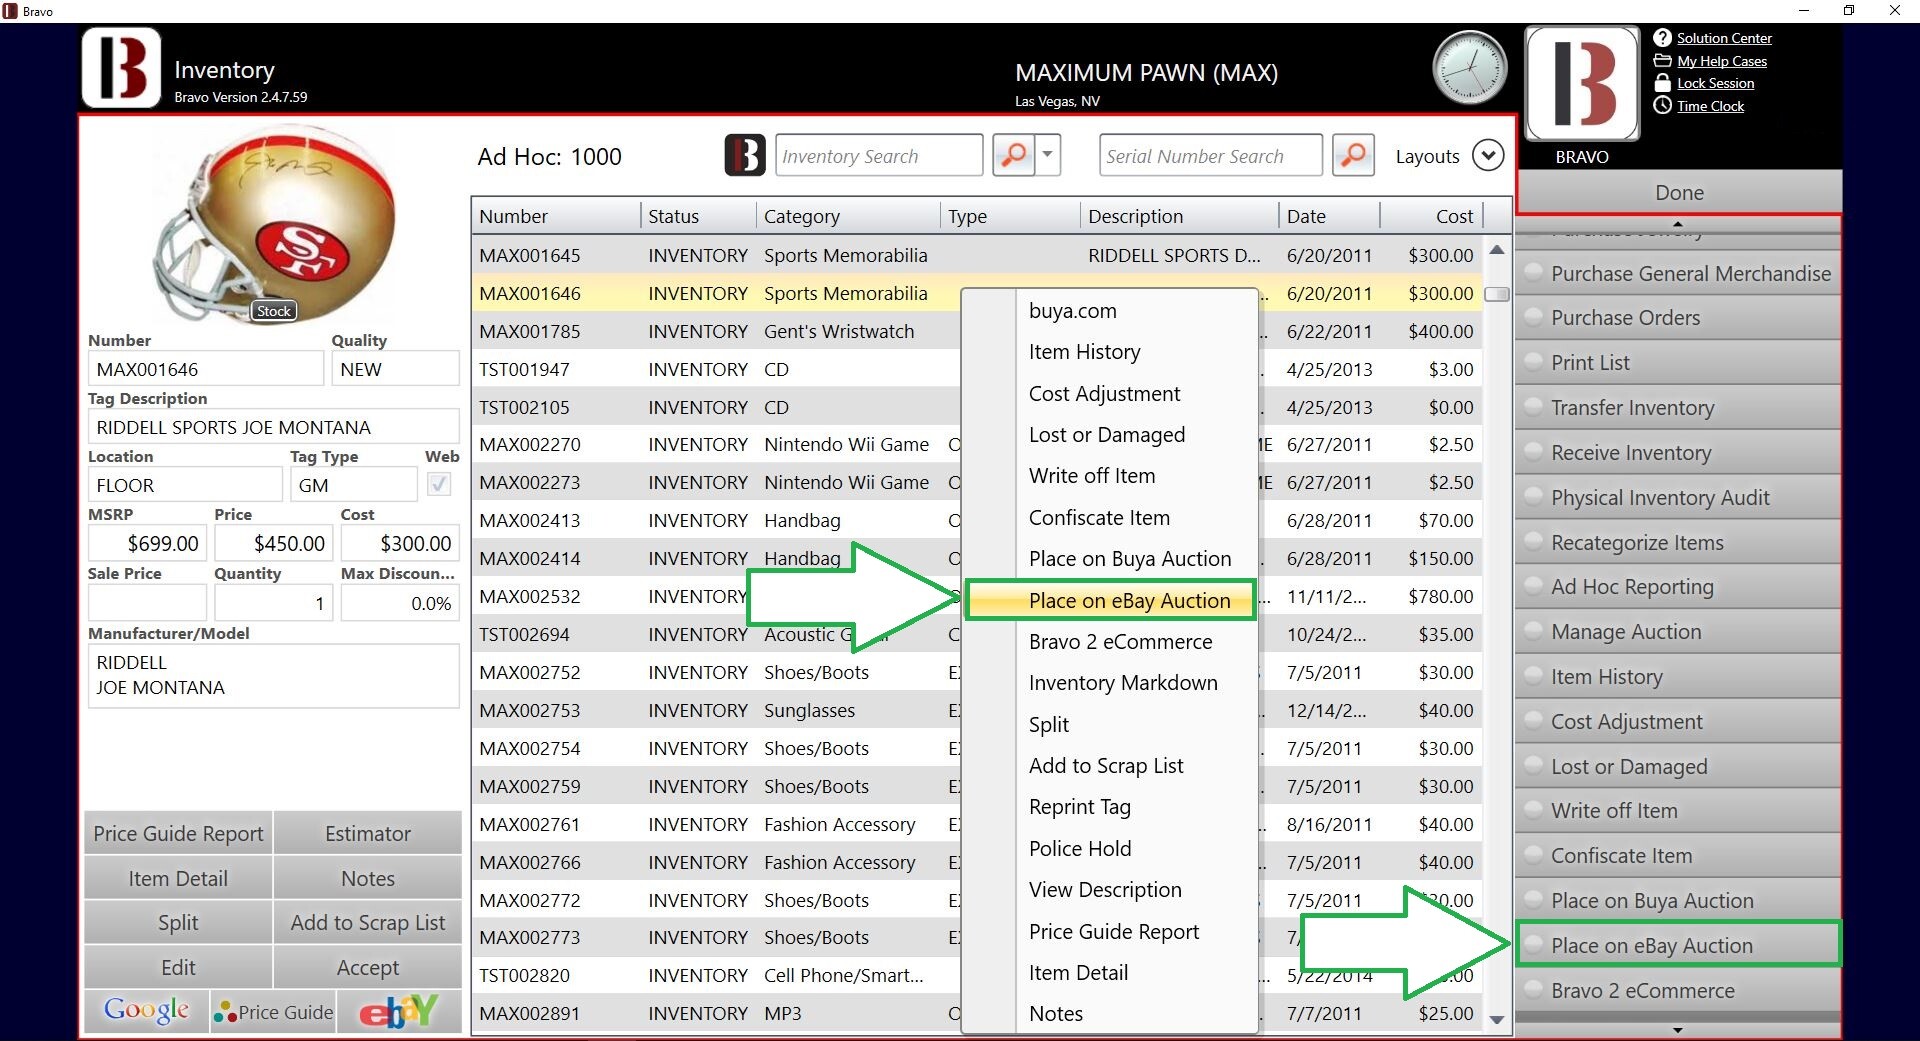Image resolution: width=1920 pixels, height=1041 pixels.
Task: Select Print List radio option
Action: tap(1533, 362)
